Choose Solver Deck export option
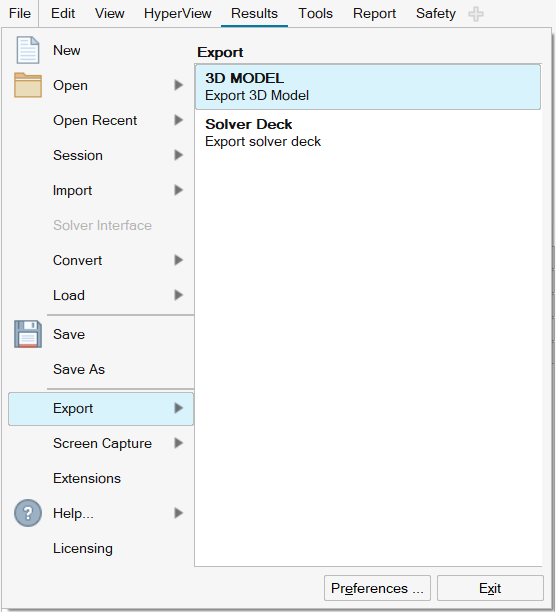Image resolution: width=556 pixels, height=612 pixels. [x=368, y=133]
